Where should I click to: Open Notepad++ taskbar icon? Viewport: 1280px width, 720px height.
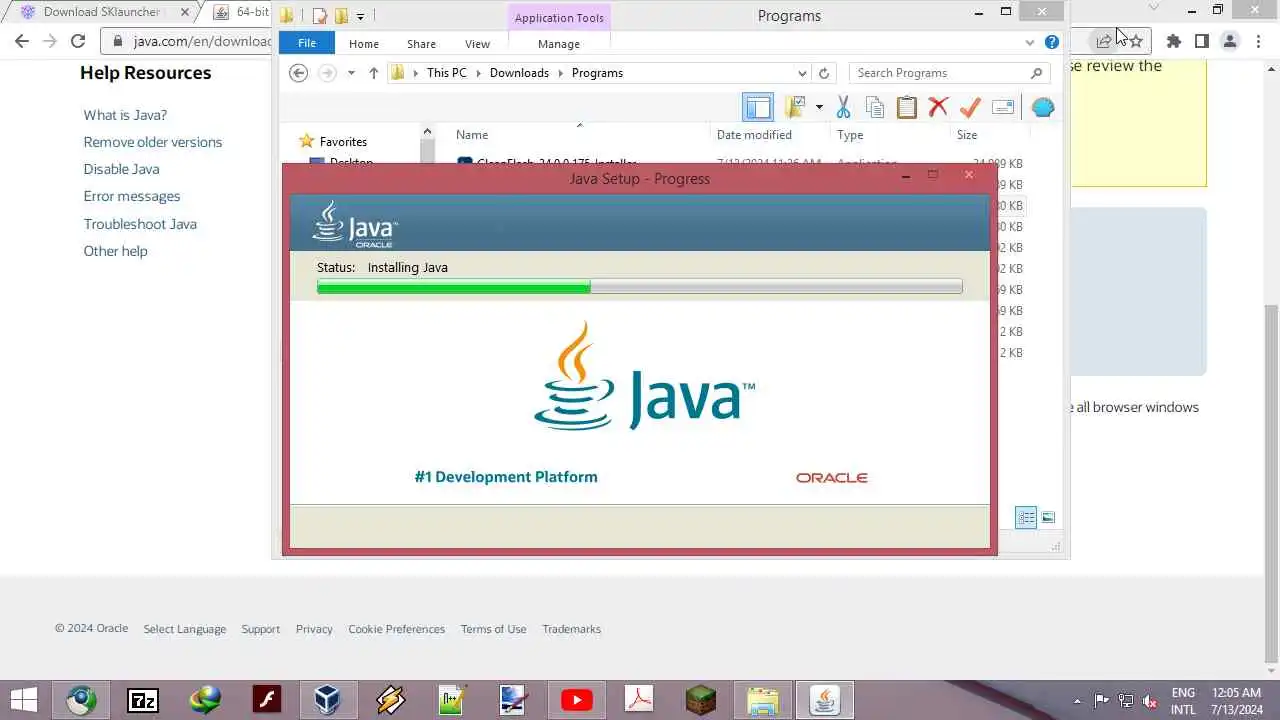click(x=452, y=699)
